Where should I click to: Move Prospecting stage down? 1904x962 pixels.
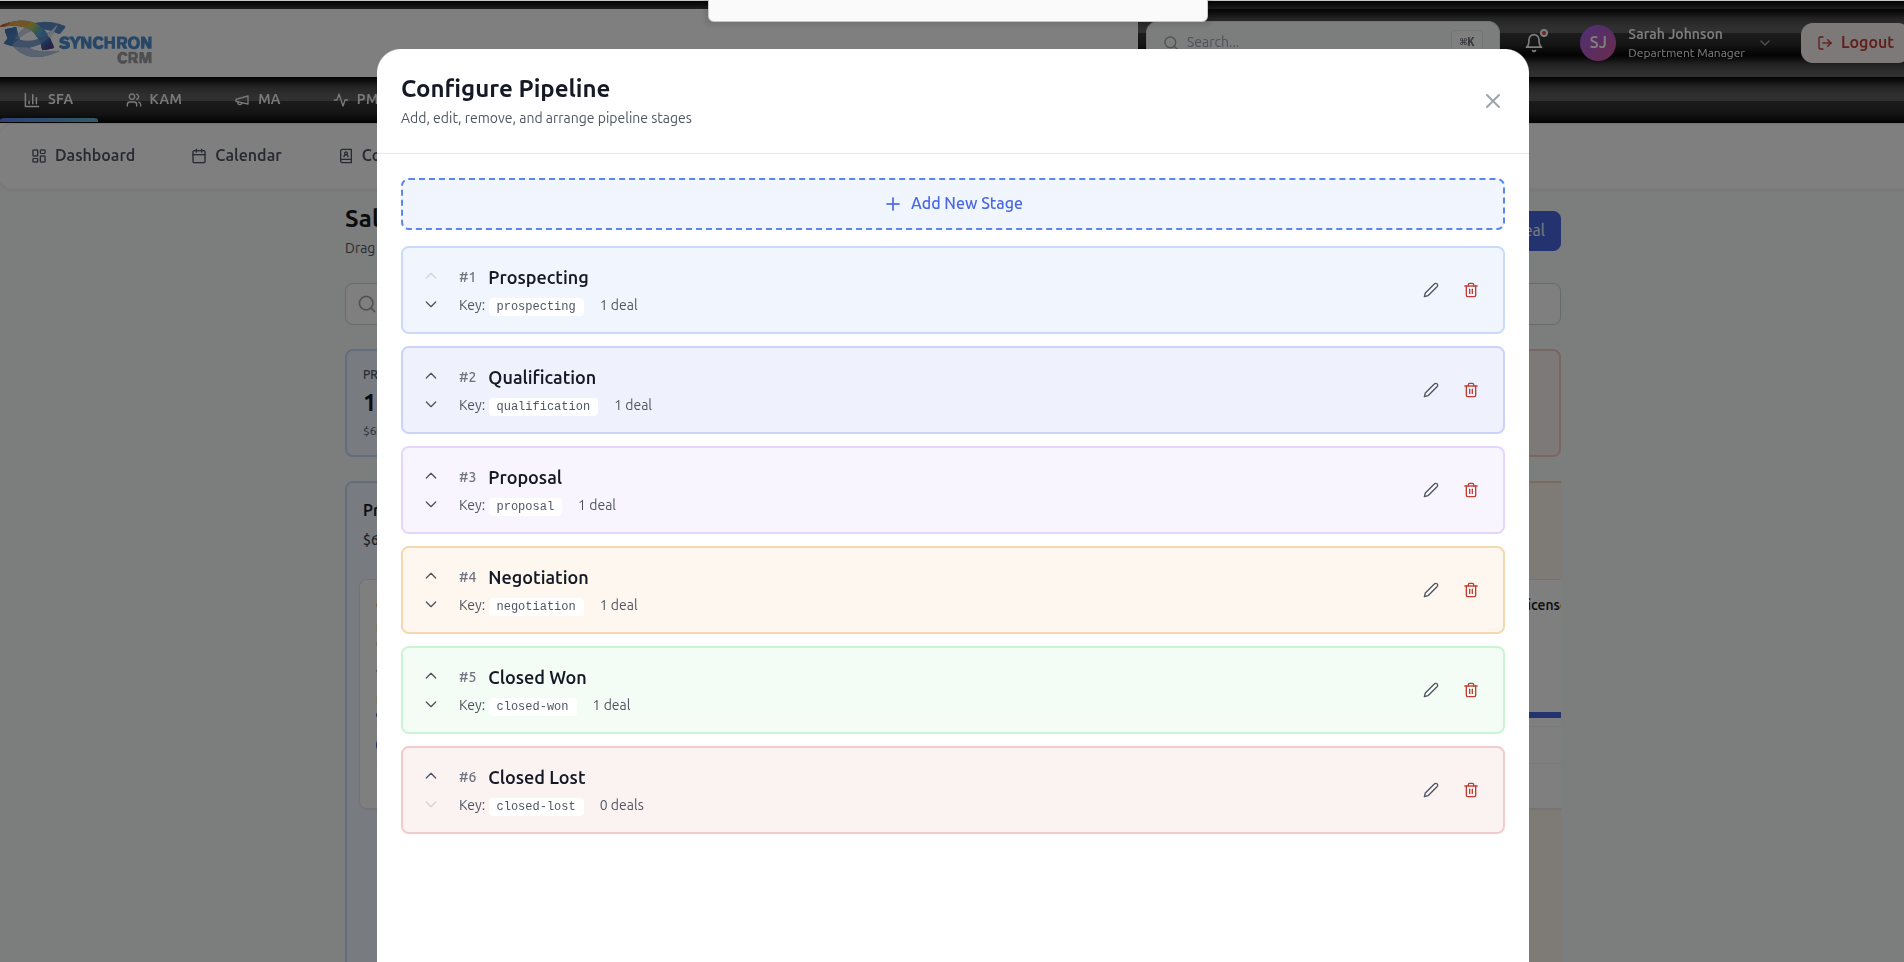point(431,305)
